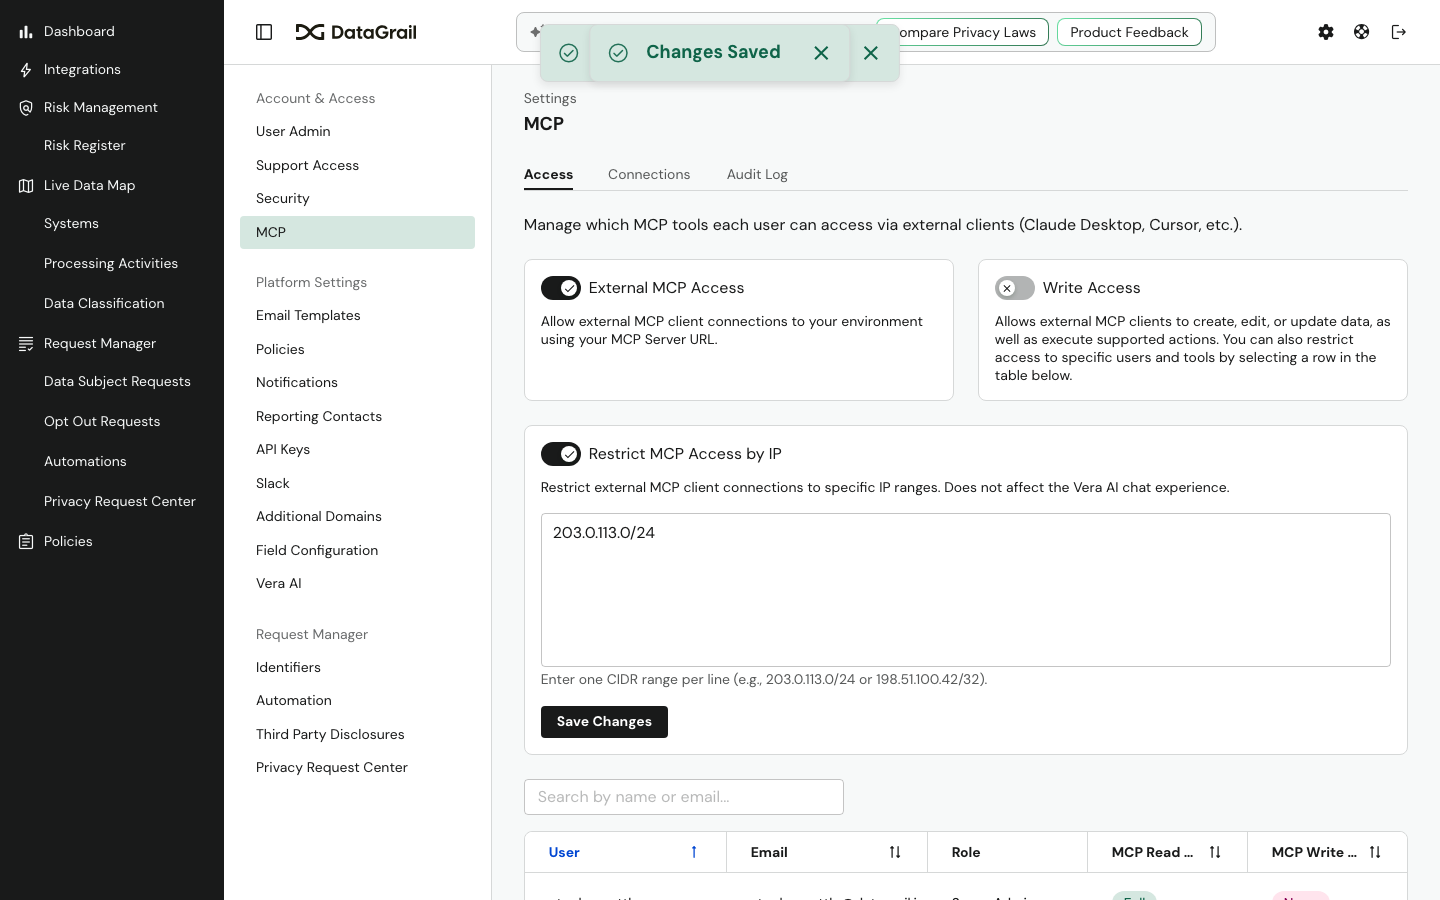Open Systems in the dark sidebar
Image resolution: width=1440 pixels, height=900 pixels.
click(71, 223)
